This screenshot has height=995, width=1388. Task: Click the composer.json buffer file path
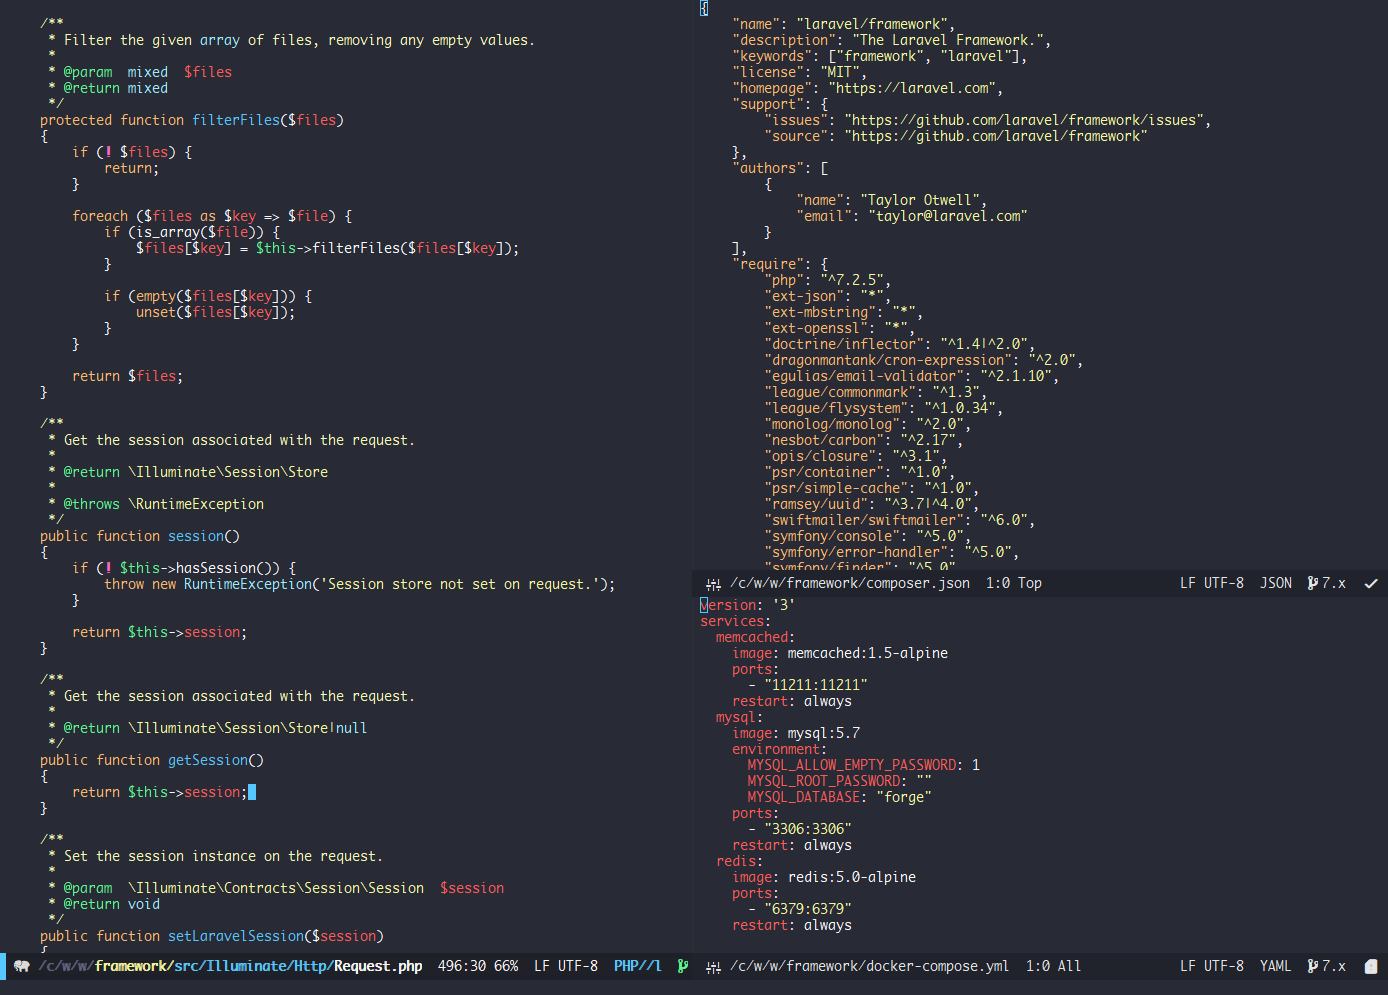849,584
